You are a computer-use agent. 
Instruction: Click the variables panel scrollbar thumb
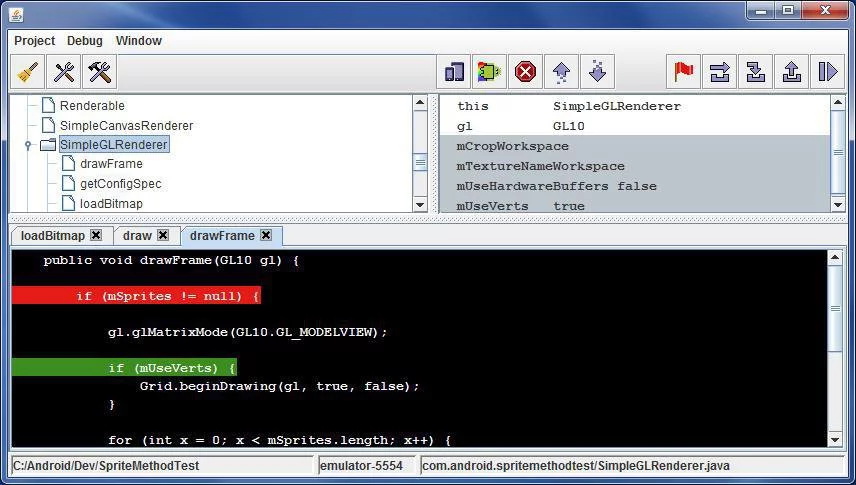point(838,152)
